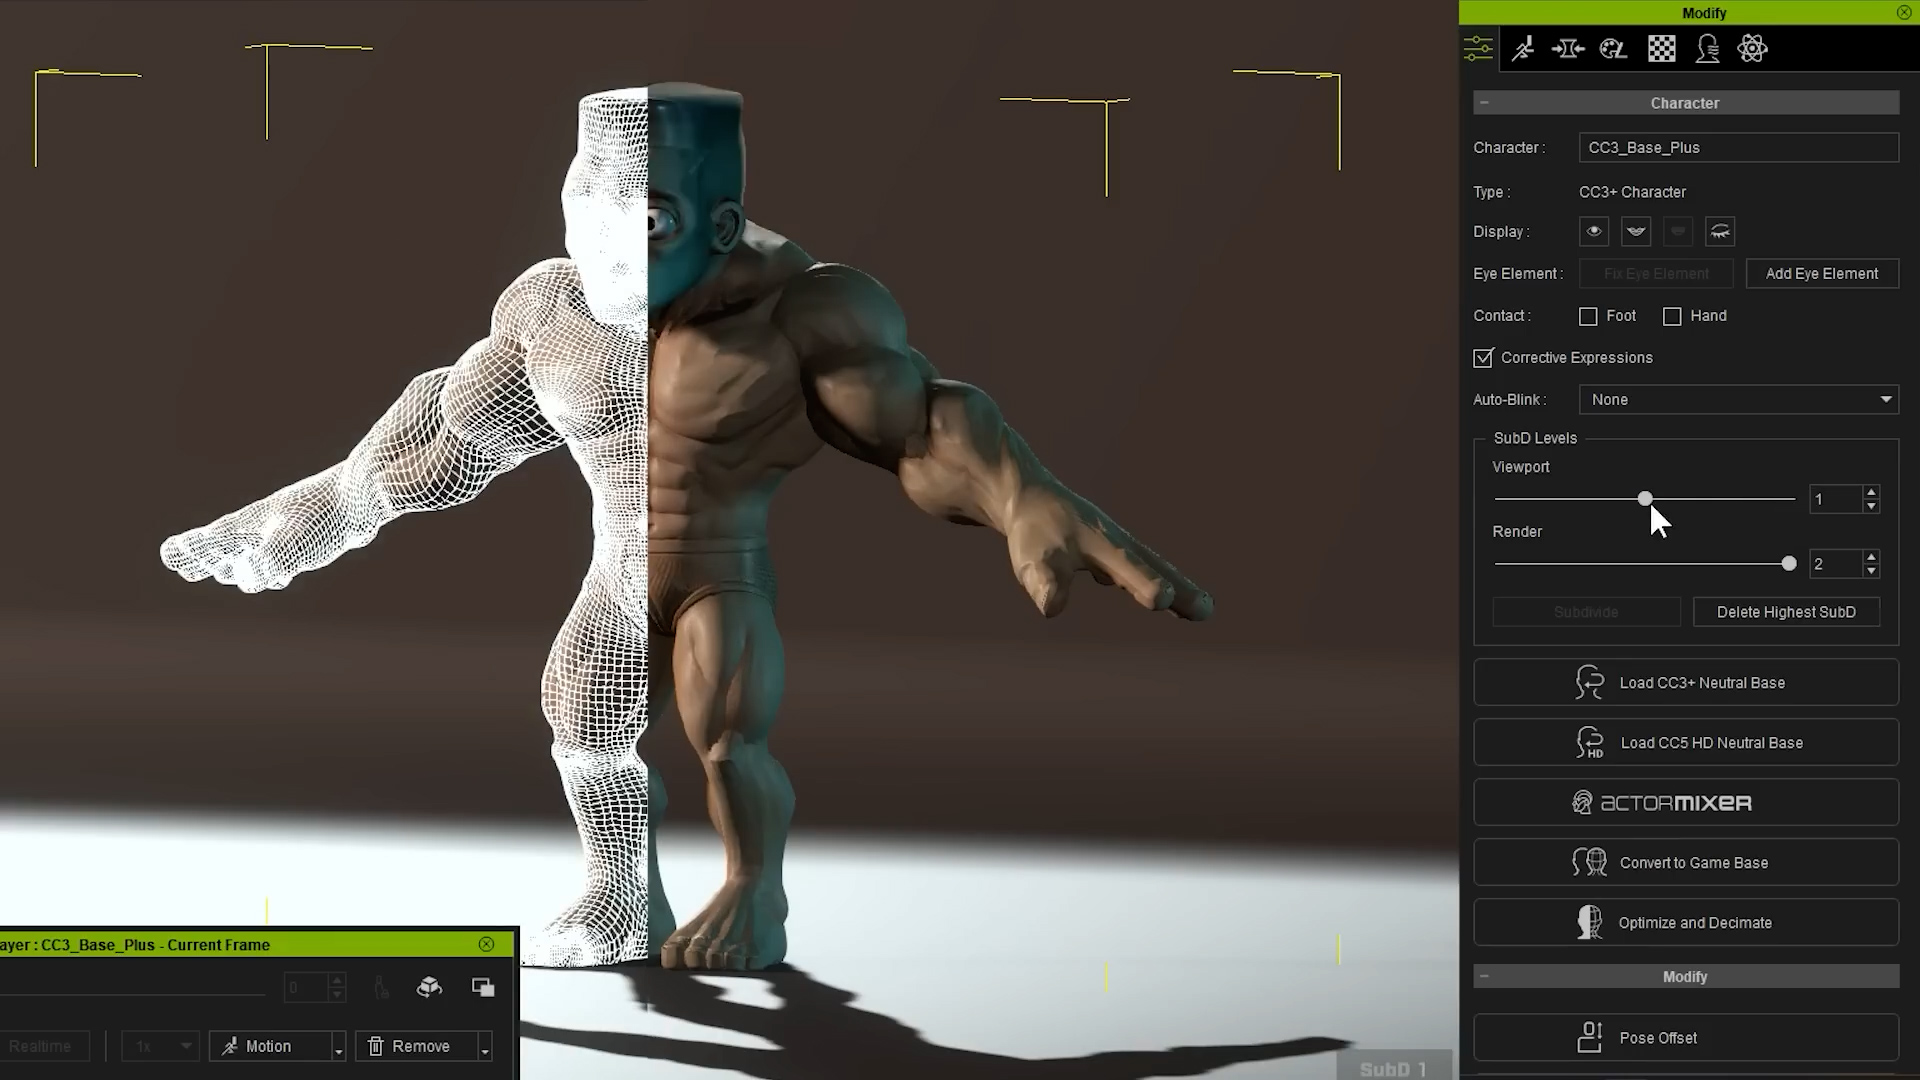Viewport: 1920px width, 1080px height.
Task: Open the Auto-Blink dropdown
Action: click(1739, 400)
